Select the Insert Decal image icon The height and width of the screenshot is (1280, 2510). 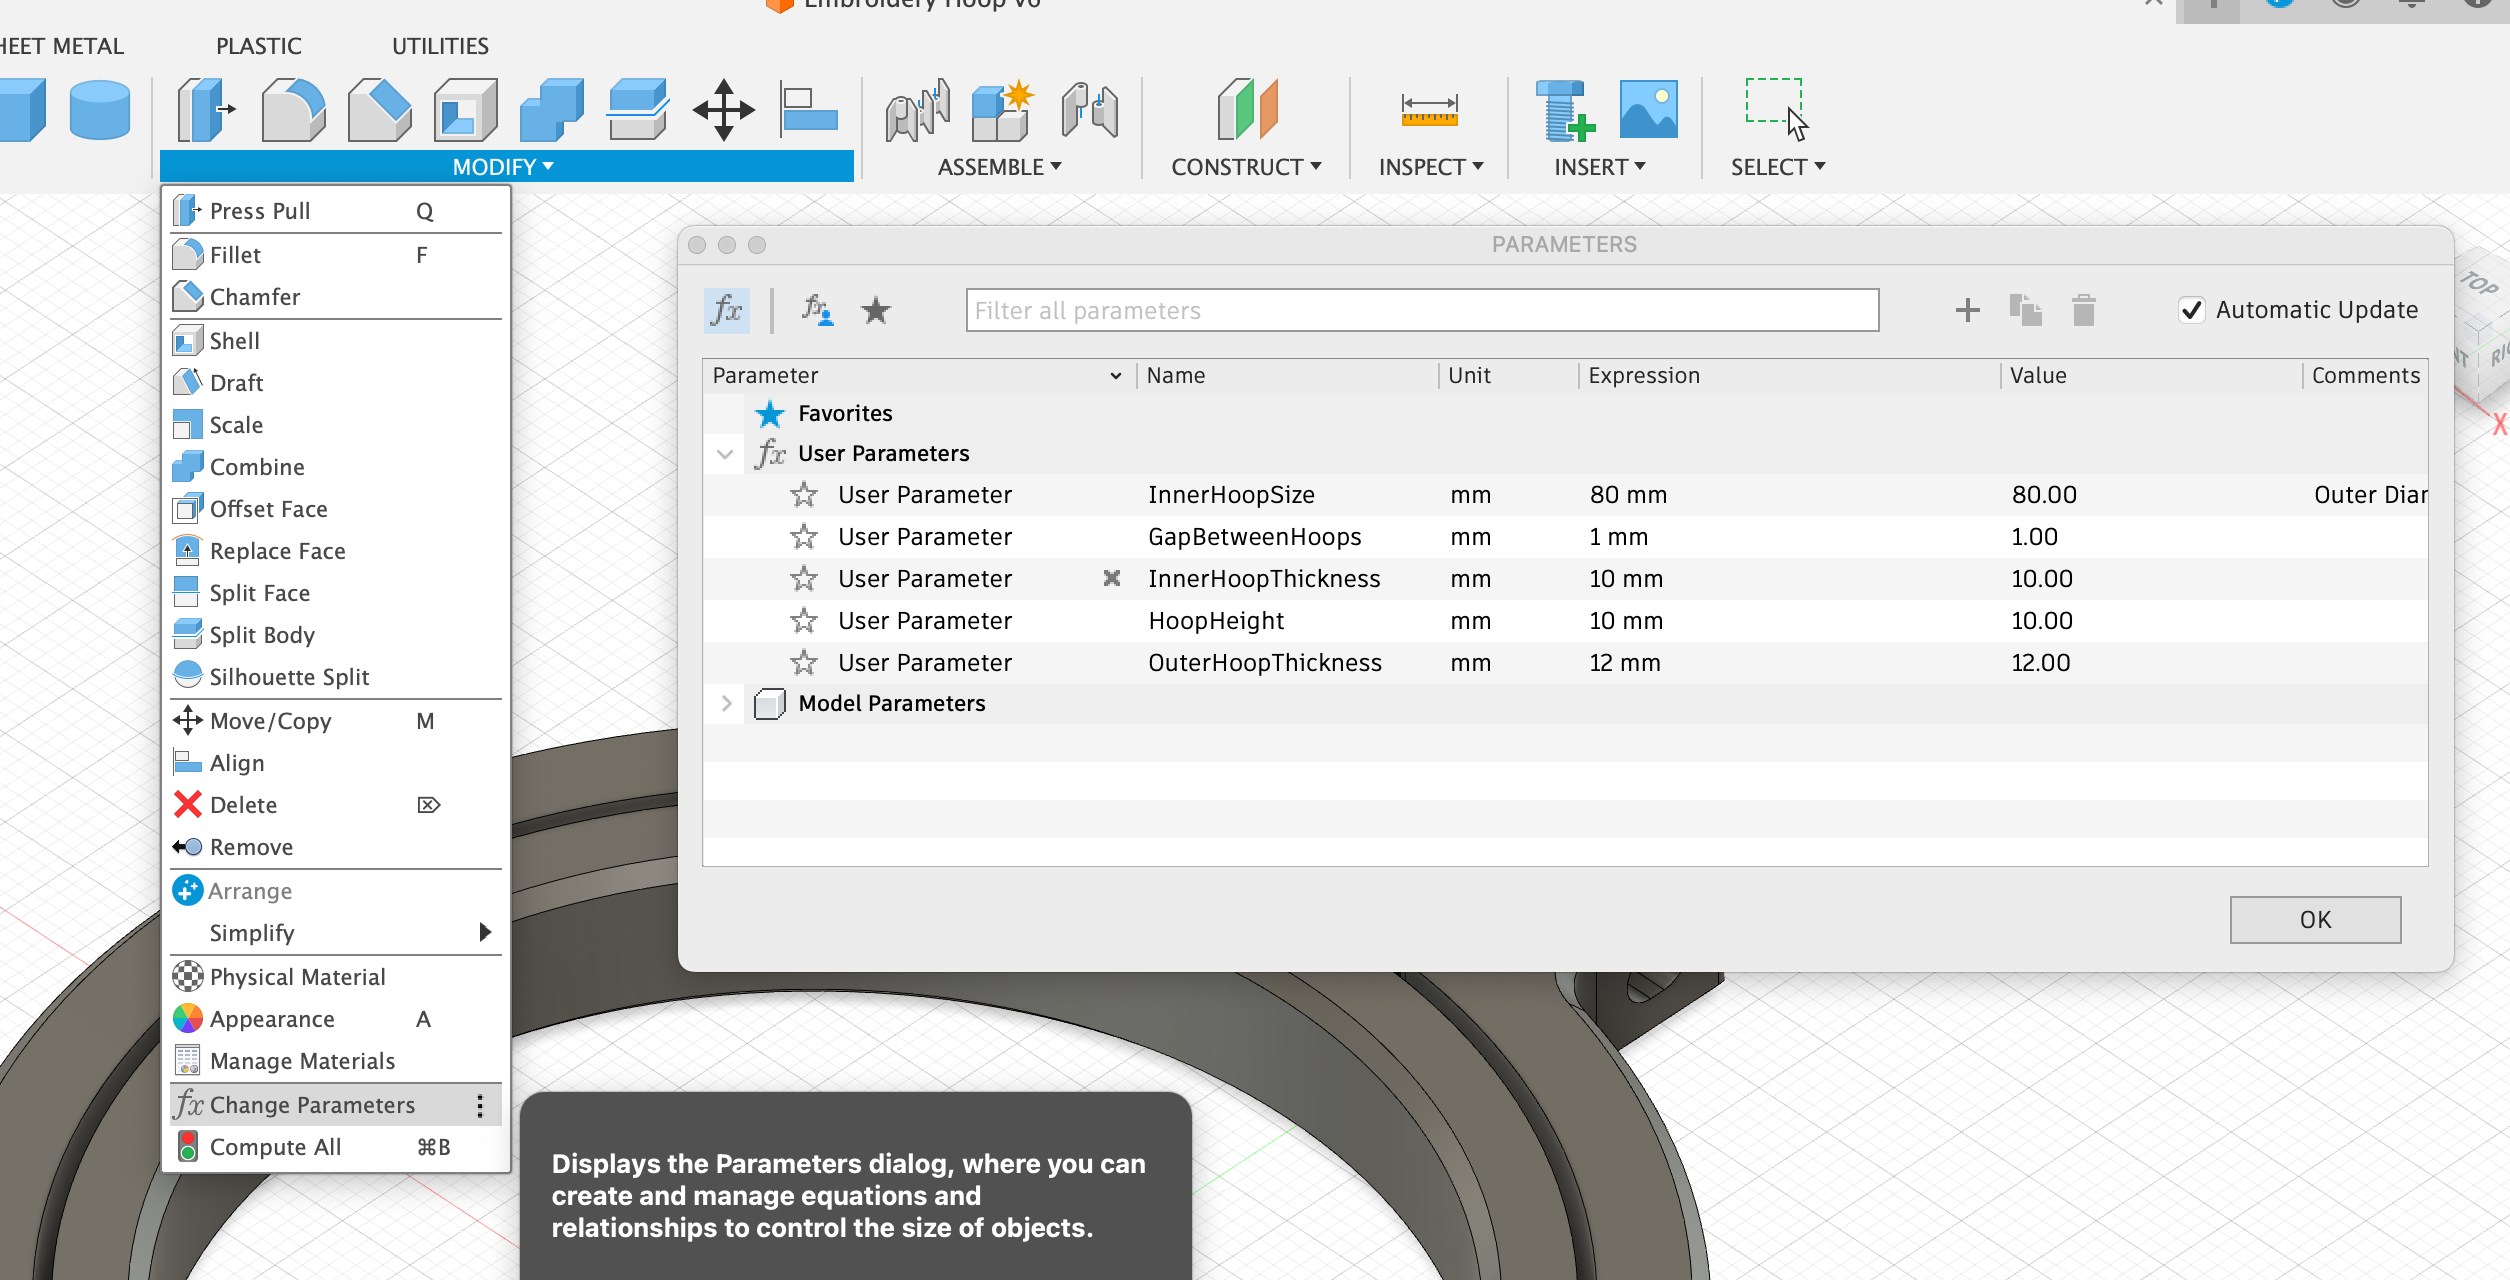click(1648, 109)
